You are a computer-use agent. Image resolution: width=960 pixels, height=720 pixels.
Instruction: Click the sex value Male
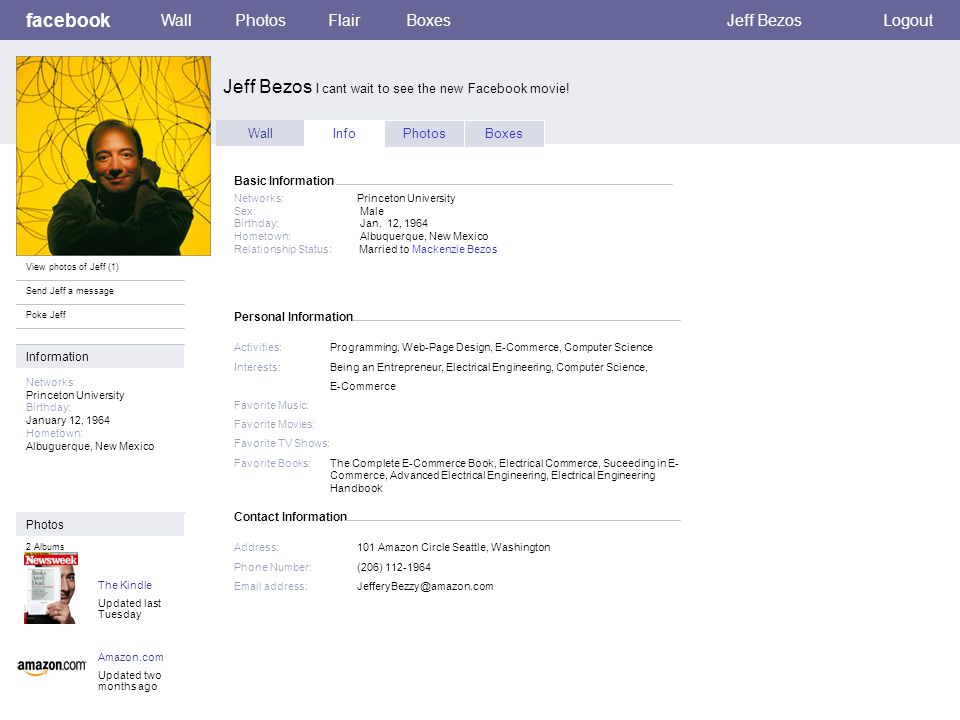(x=372, y=211)
